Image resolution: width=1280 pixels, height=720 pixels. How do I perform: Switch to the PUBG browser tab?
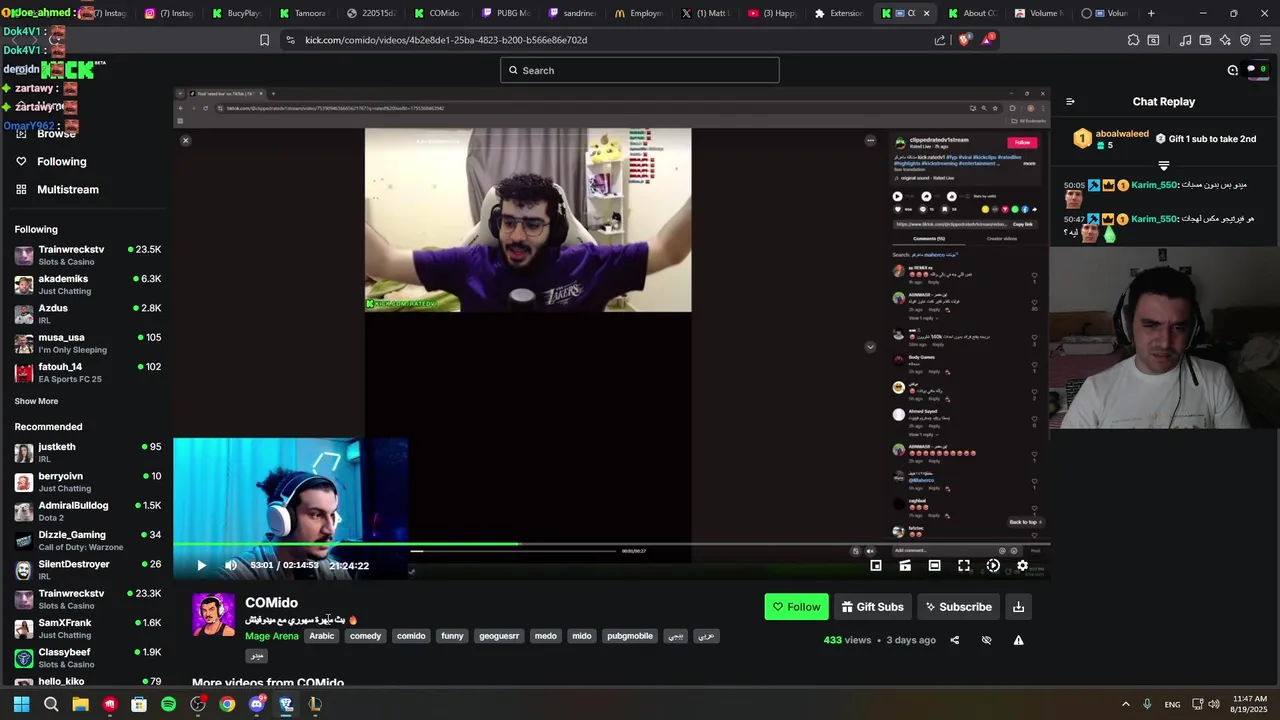(x=505, y=13)
